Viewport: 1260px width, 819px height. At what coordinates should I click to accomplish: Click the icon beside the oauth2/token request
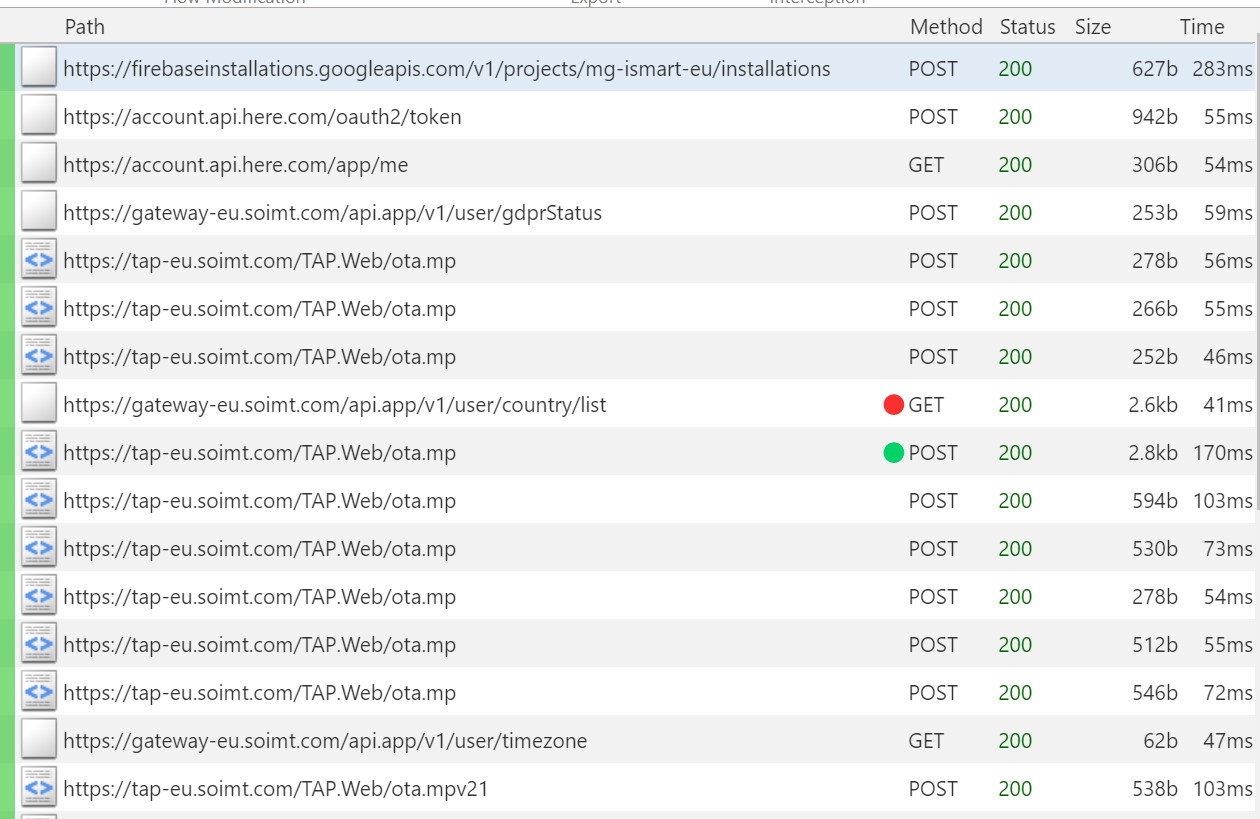(x=39, y=116)
